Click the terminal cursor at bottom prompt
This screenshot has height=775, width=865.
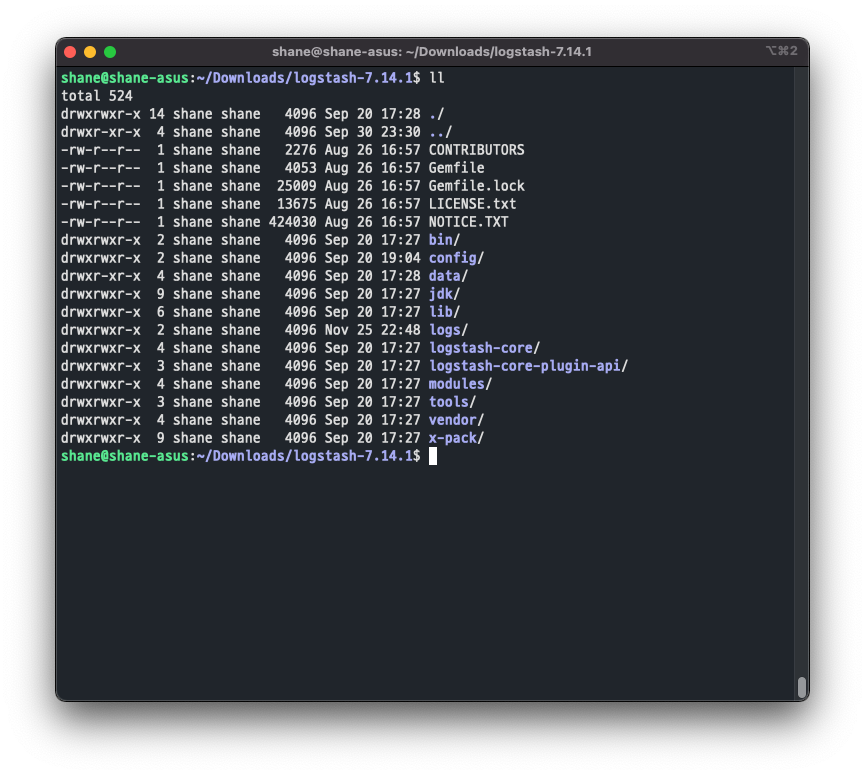[x=433, y=456]
